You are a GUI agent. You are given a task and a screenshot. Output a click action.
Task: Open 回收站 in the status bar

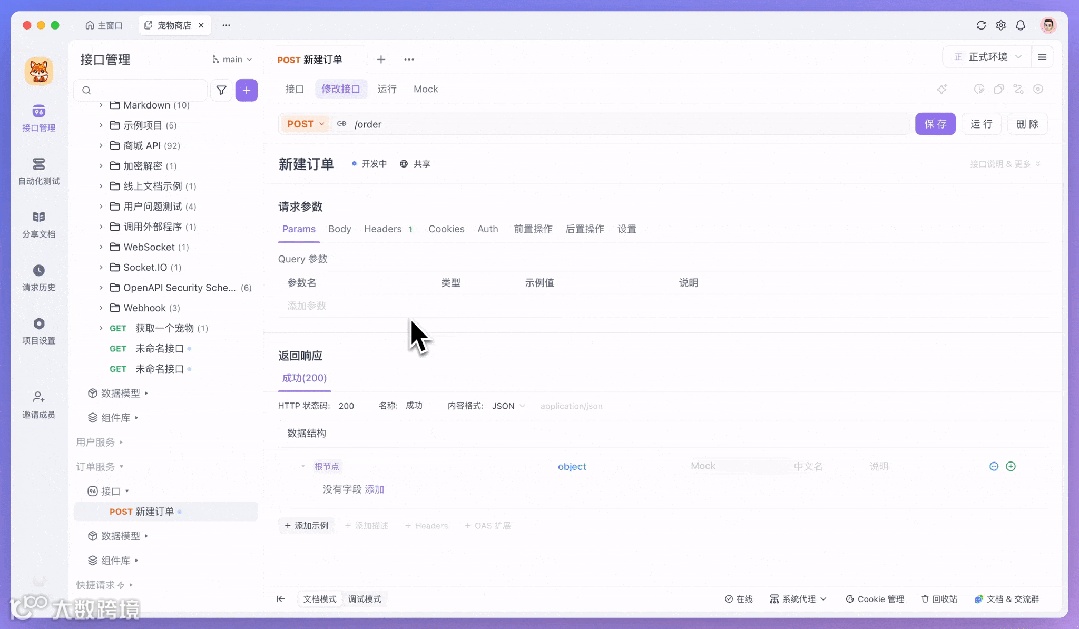(939, 599)
